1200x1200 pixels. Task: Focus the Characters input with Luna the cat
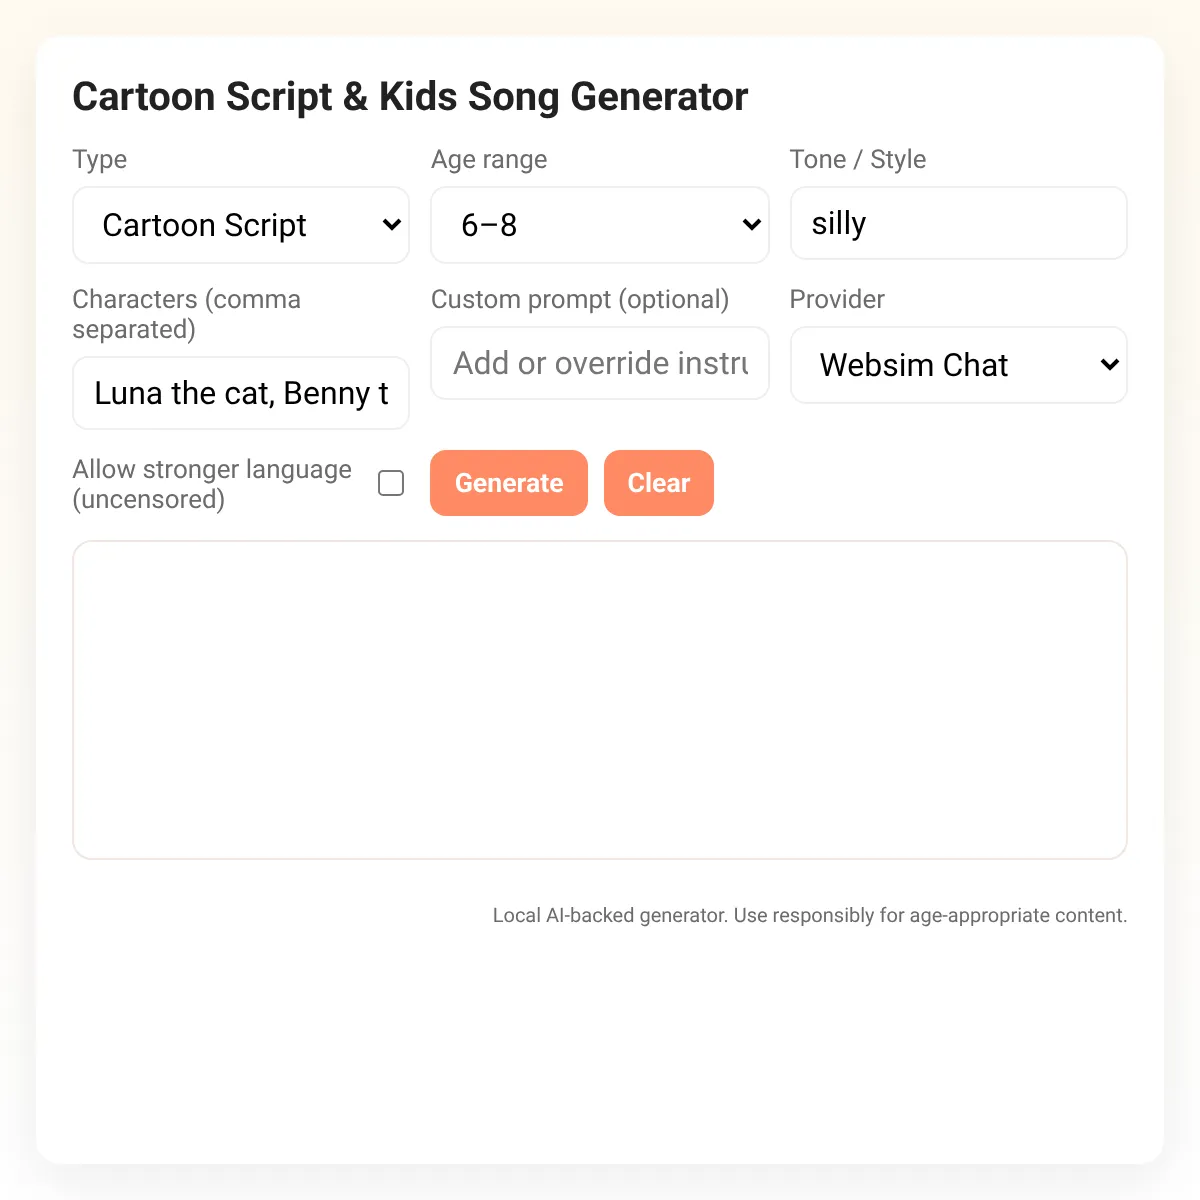[x=241, y=393]
